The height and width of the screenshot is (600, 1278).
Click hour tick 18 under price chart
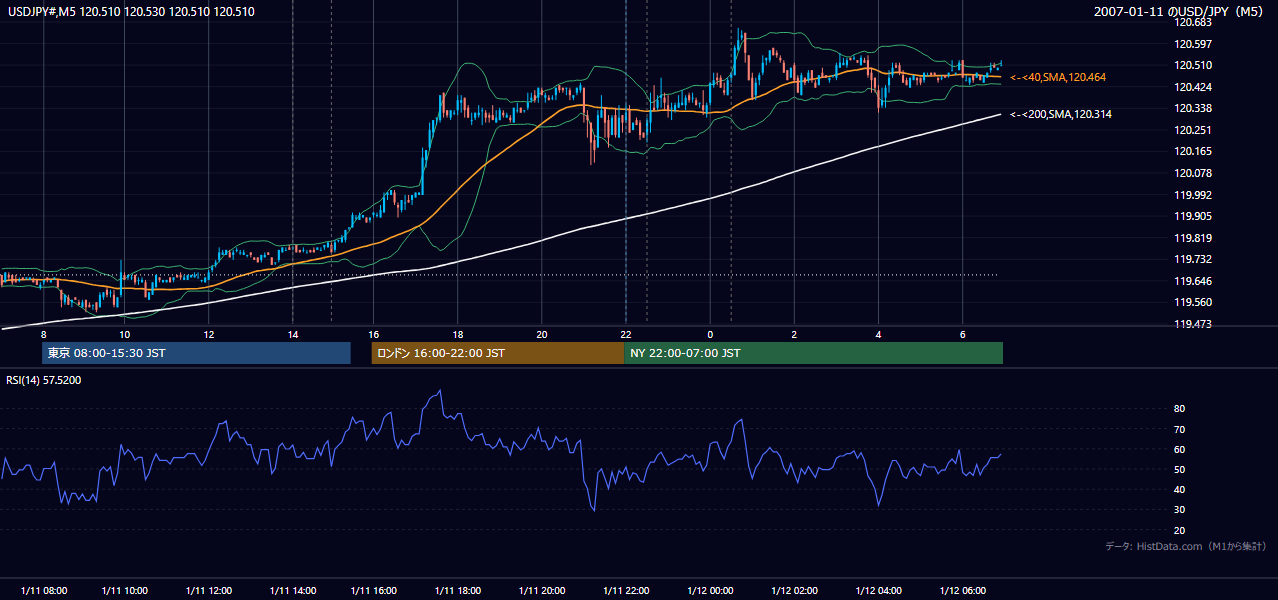click(457, 334)
